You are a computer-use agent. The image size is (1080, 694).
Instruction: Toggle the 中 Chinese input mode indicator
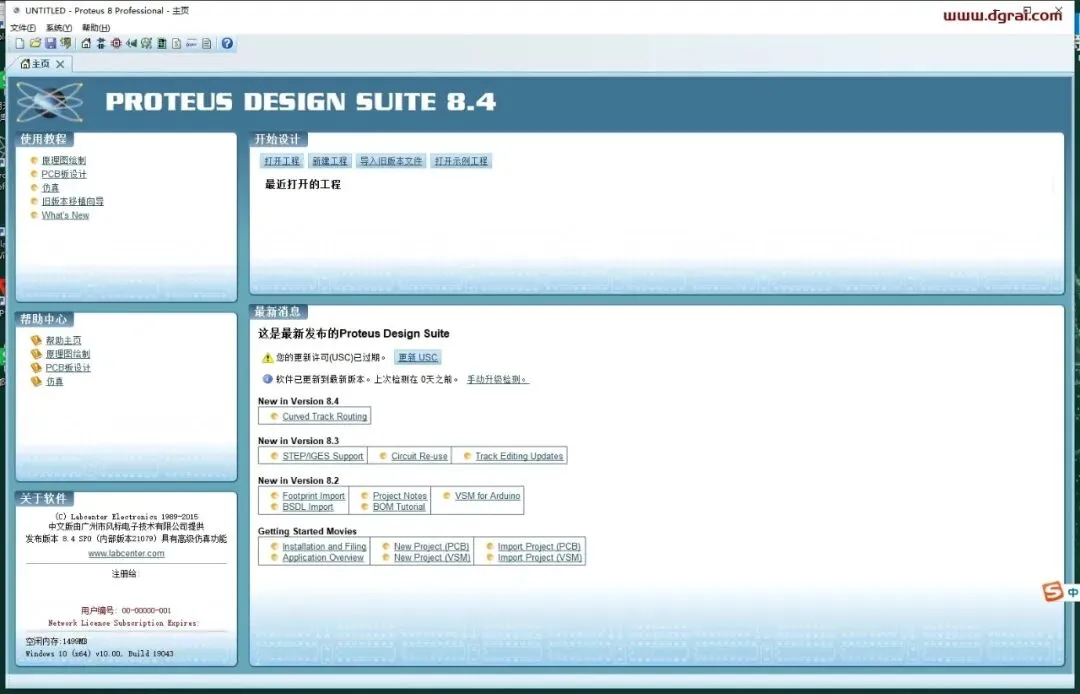1072,592
